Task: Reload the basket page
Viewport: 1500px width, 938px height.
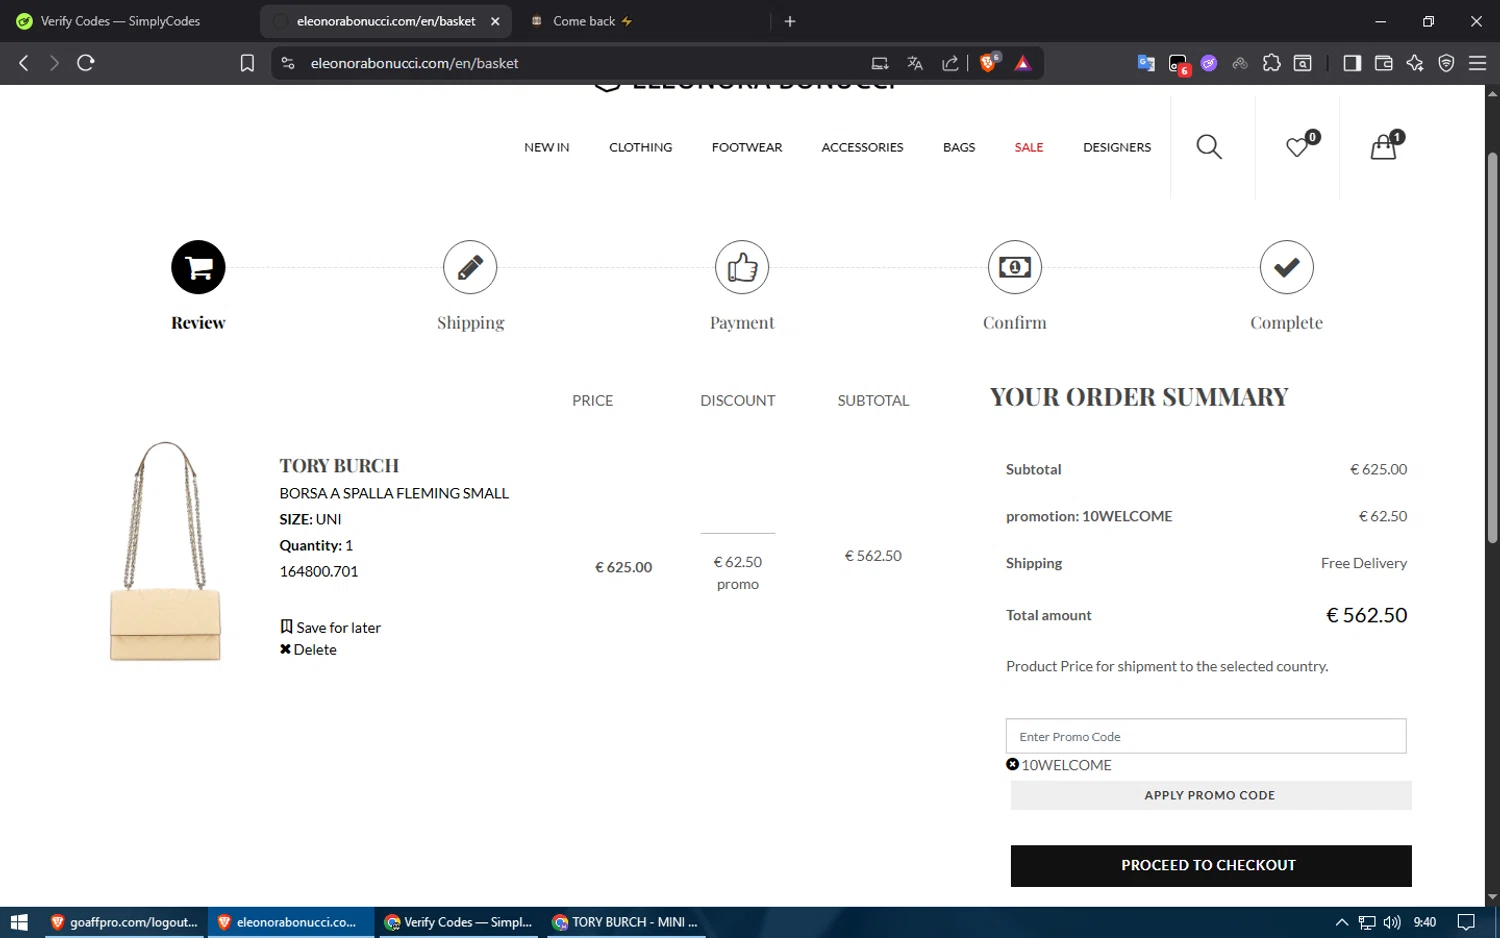Action: [x=86, y=63]
